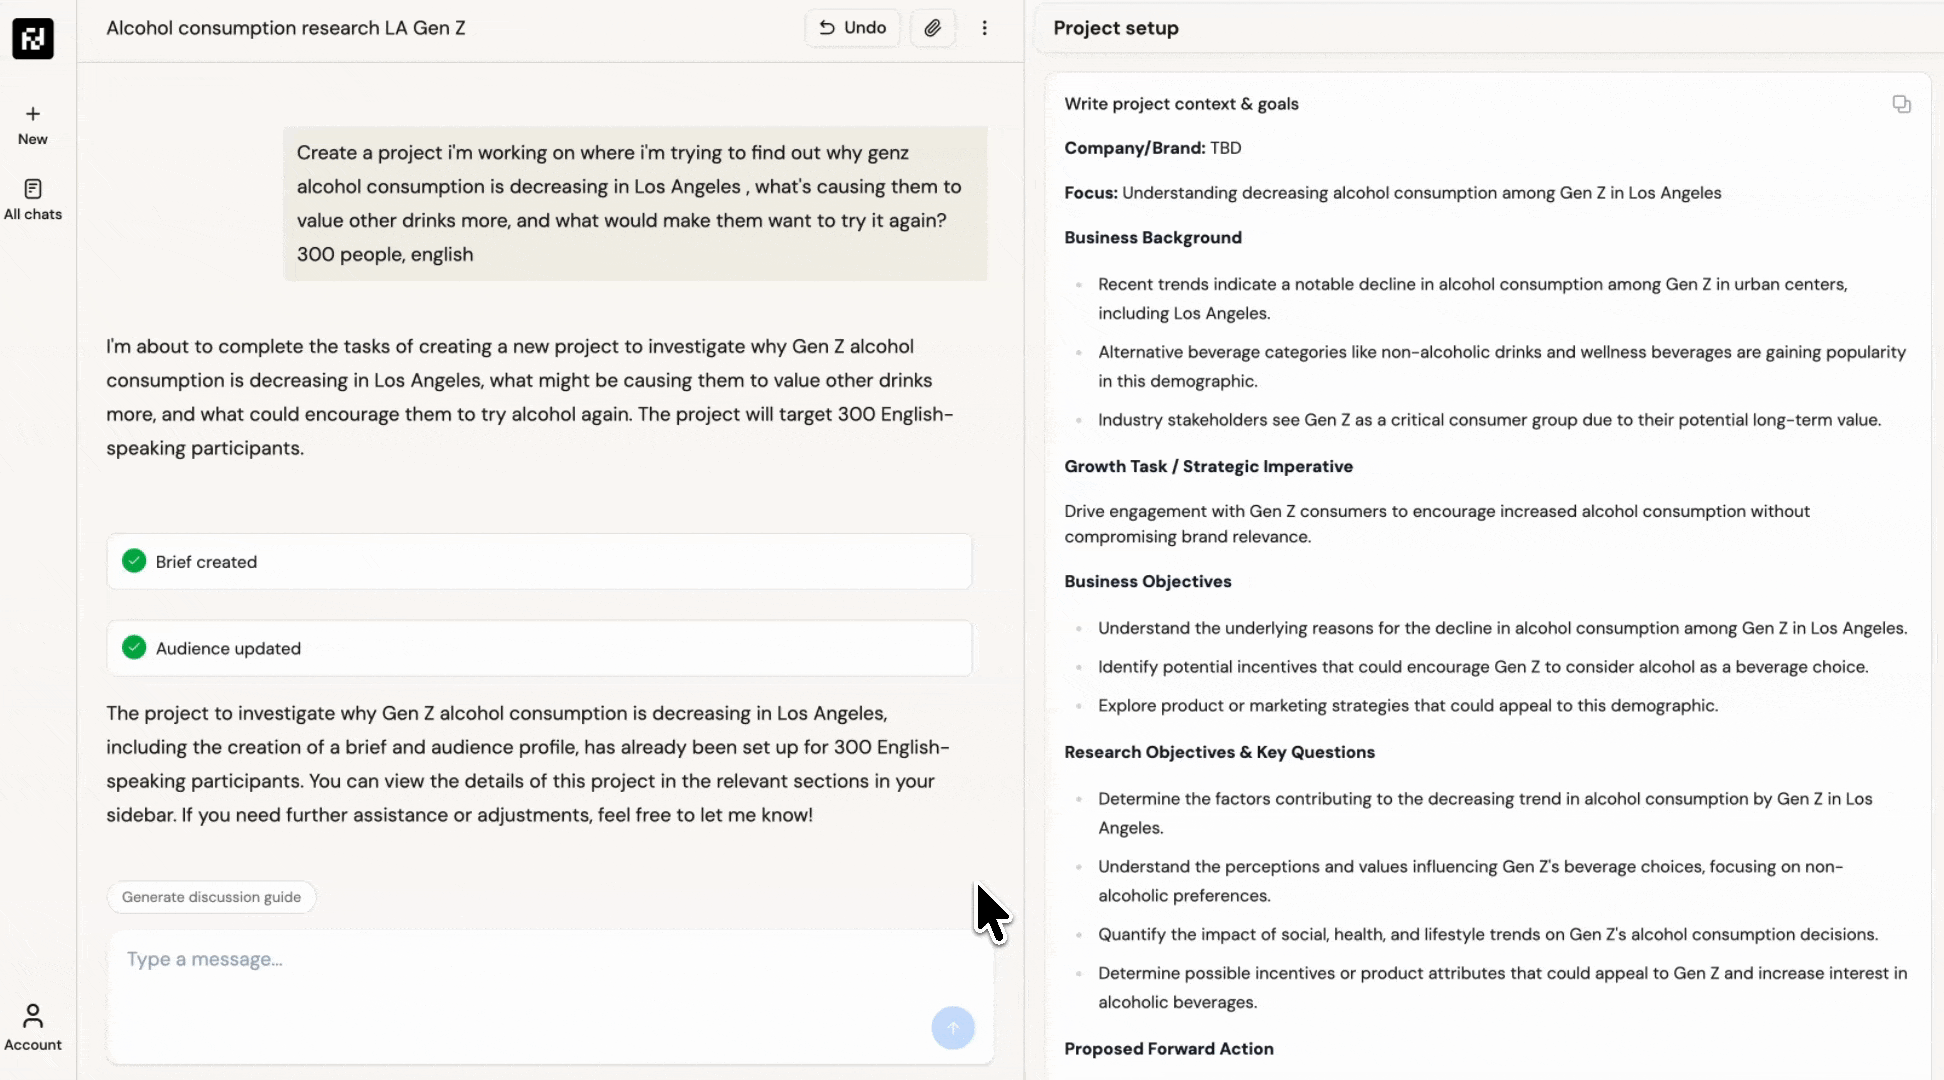Click the green check on Brief created
The height and width of the screenshot is (1080, 1944).
point(134,561)
